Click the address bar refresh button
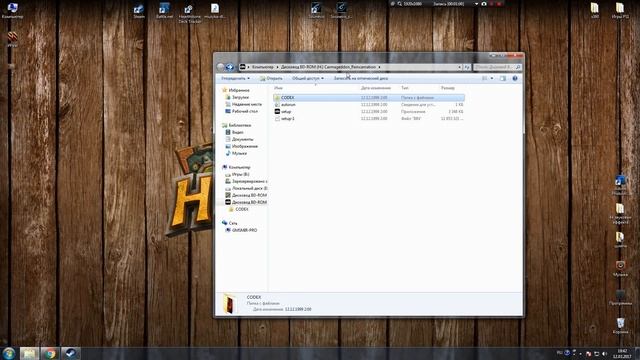This screenshot has width=640, height=360. pyautogui.click(x=467, y=67)
